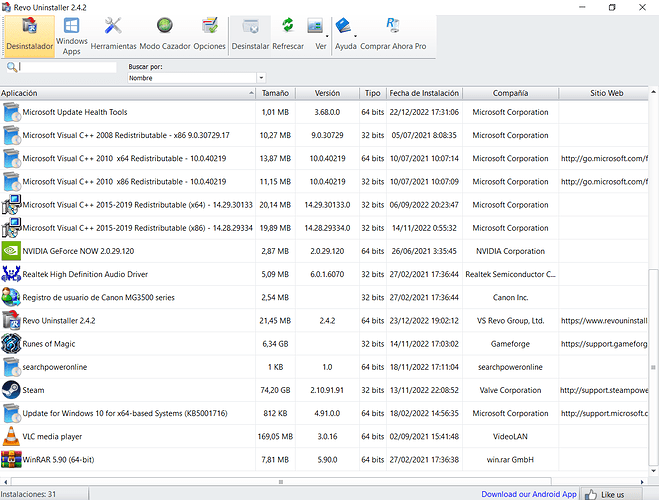Select the Canon MG3500 registration icon
This screenshot has height=500, width=659.
11,297
